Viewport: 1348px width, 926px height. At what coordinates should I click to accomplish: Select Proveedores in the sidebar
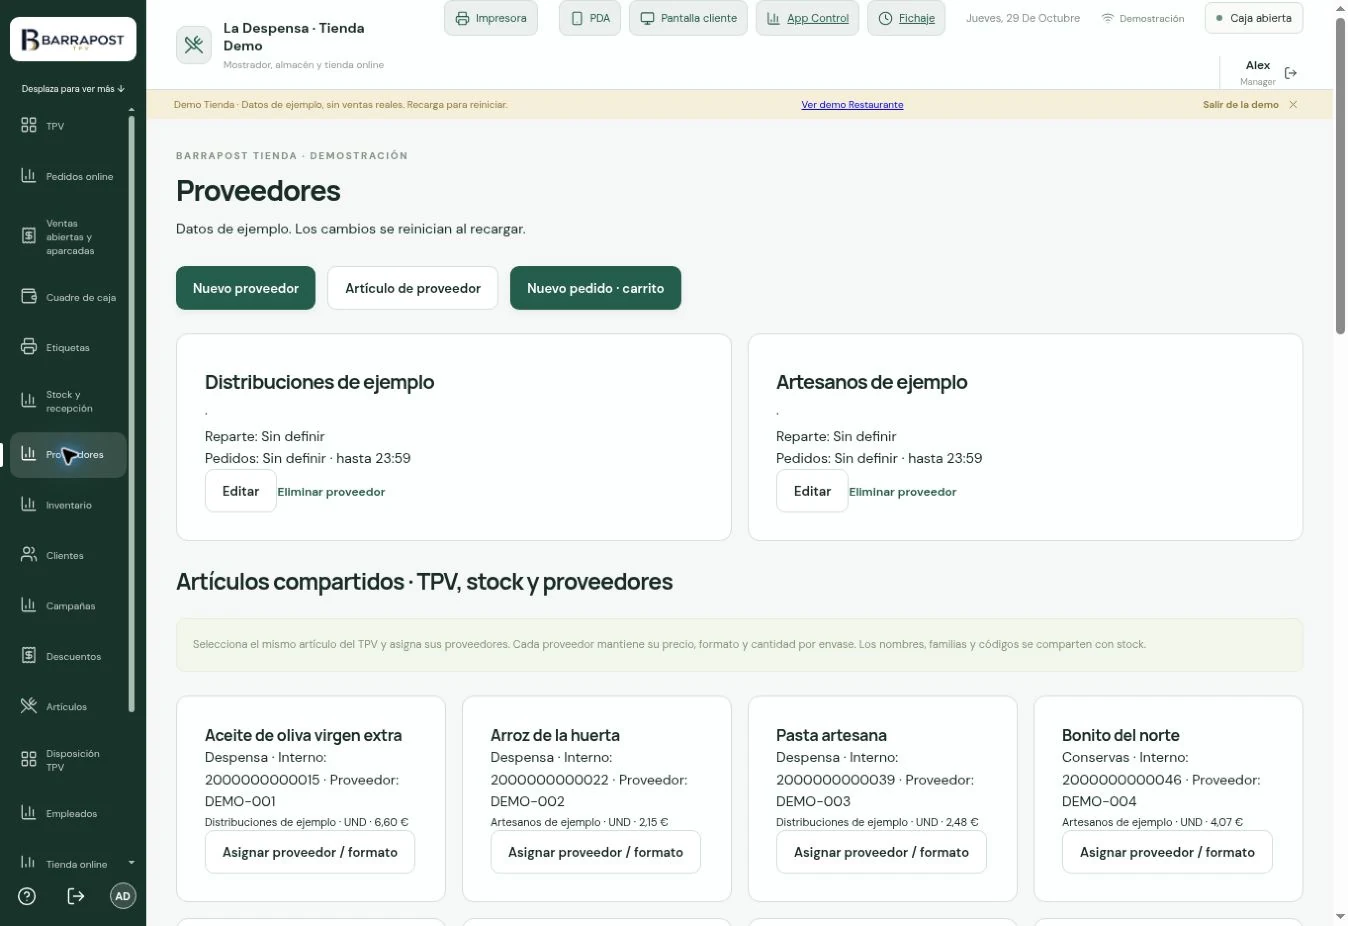[69, 455]
